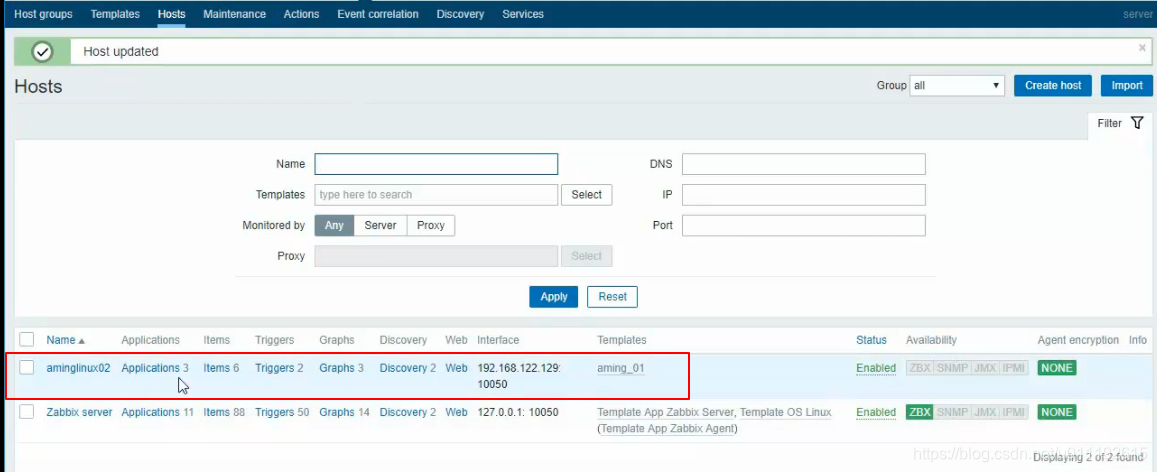Open Template OS Linux link

[785, 412]
